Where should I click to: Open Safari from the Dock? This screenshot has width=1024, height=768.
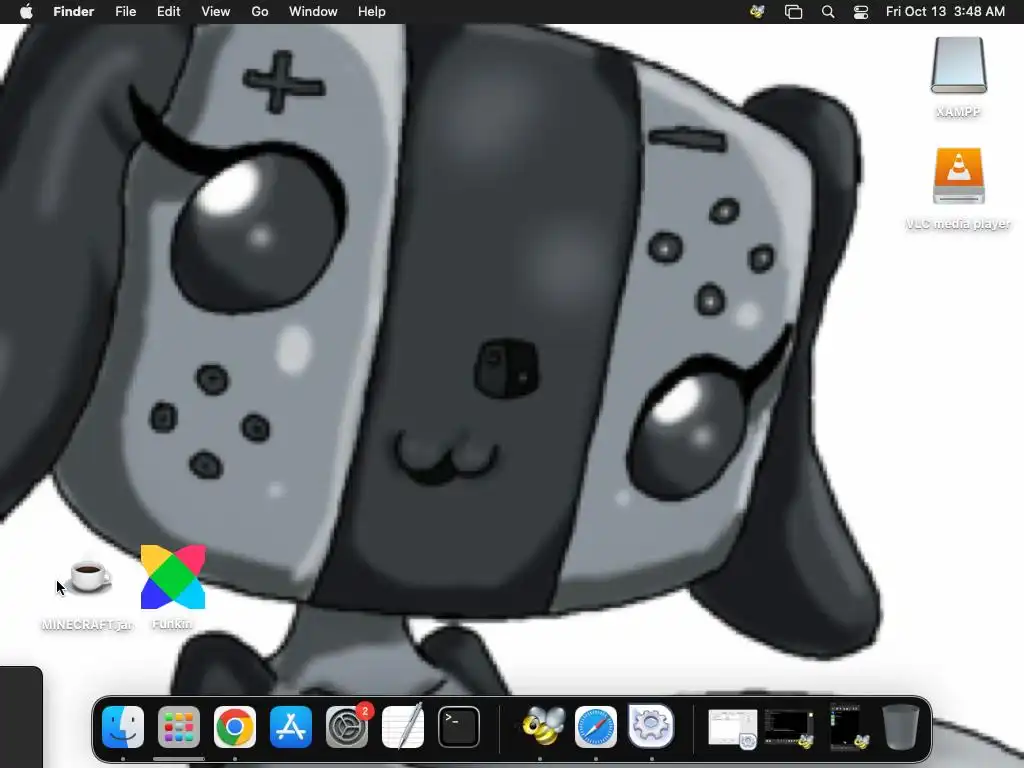596,727
